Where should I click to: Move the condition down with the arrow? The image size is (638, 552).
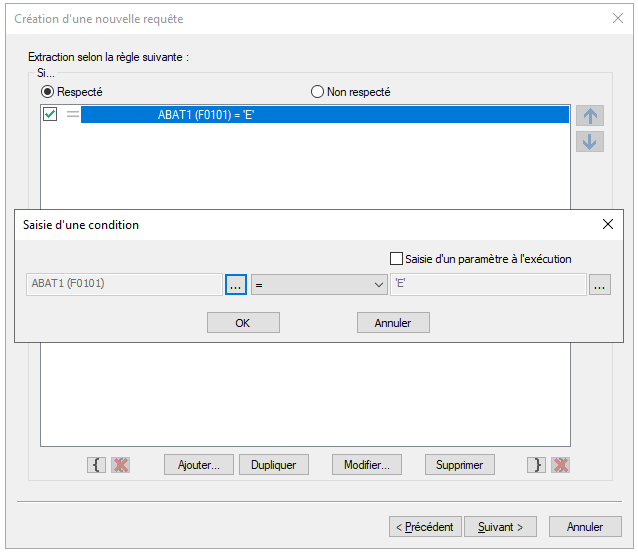point(590,142)
